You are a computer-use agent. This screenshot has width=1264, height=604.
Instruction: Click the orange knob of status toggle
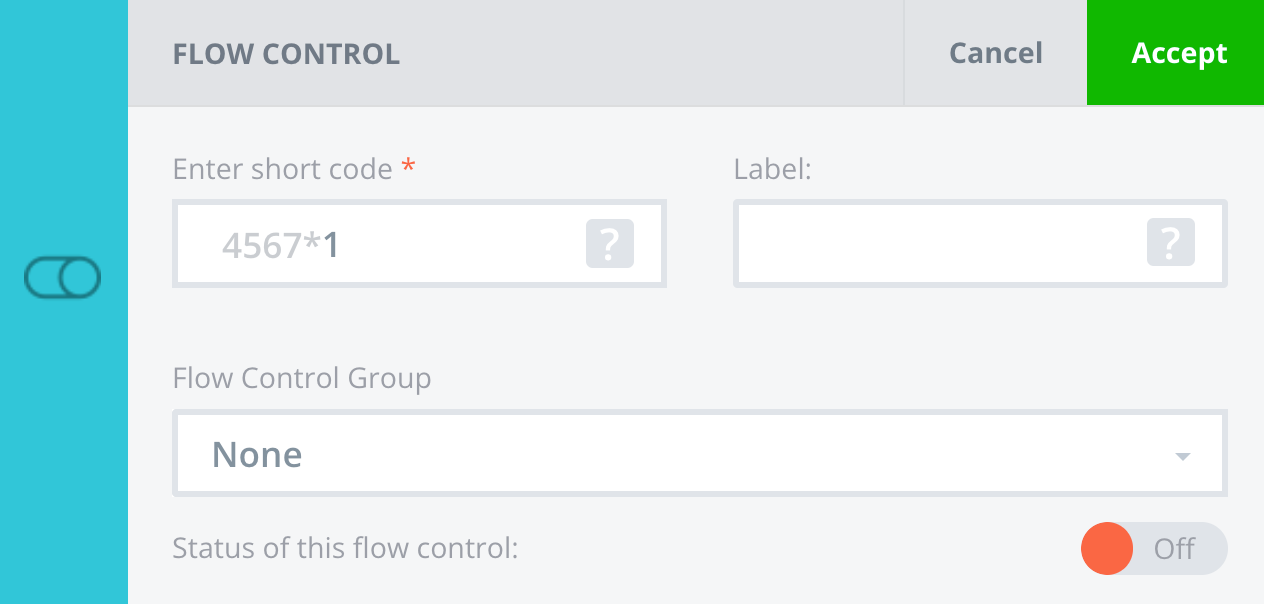point(1107,549)
